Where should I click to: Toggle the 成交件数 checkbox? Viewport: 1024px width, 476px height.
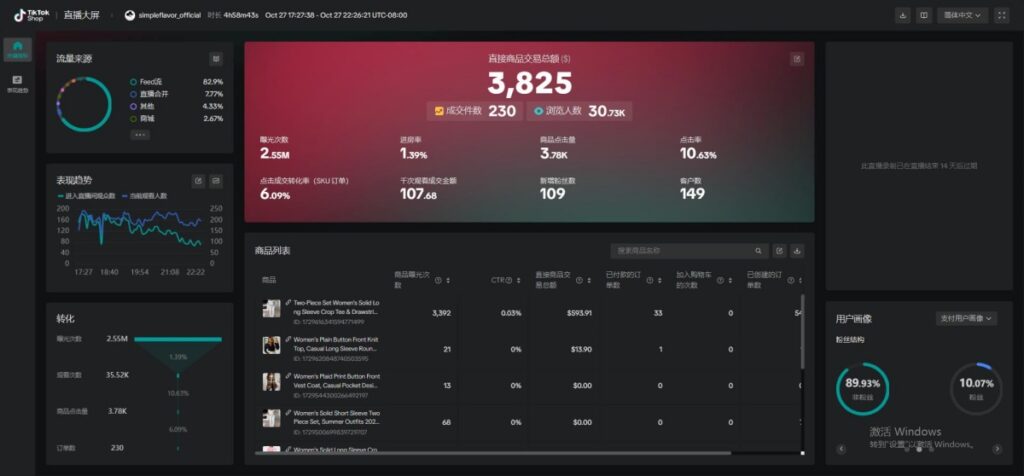[x=438, y=112]
